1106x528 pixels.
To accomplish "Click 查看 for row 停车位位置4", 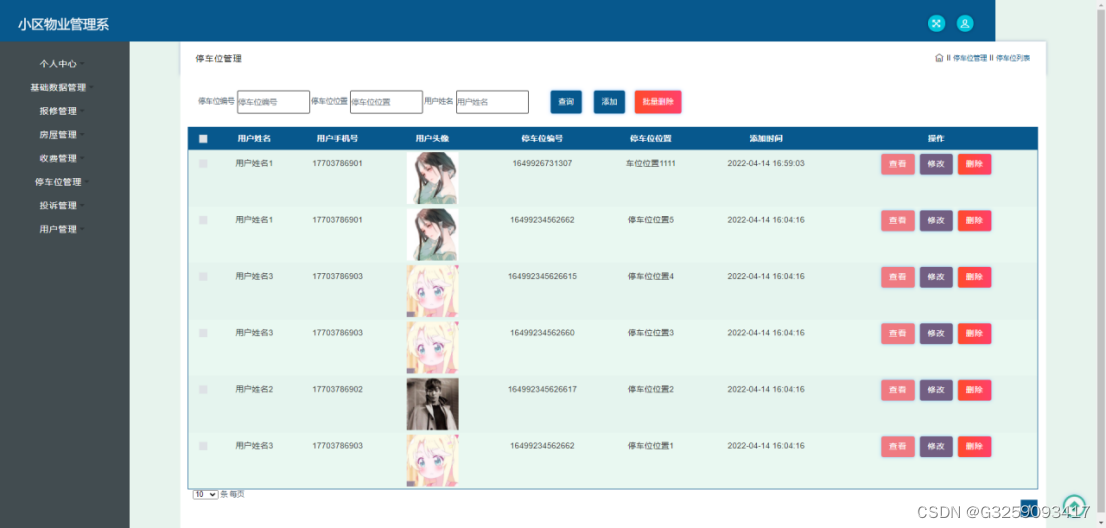I will tap(897, 277).
